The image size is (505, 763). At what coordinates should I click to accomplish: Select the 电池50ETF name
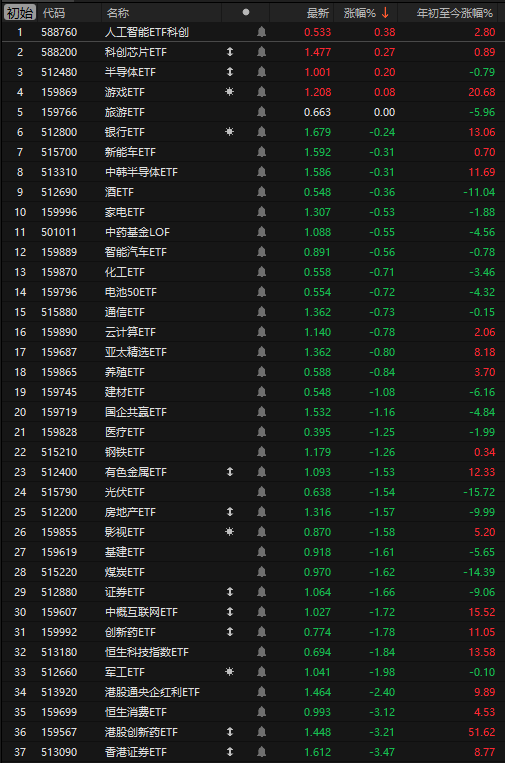[x=130, y=292]
